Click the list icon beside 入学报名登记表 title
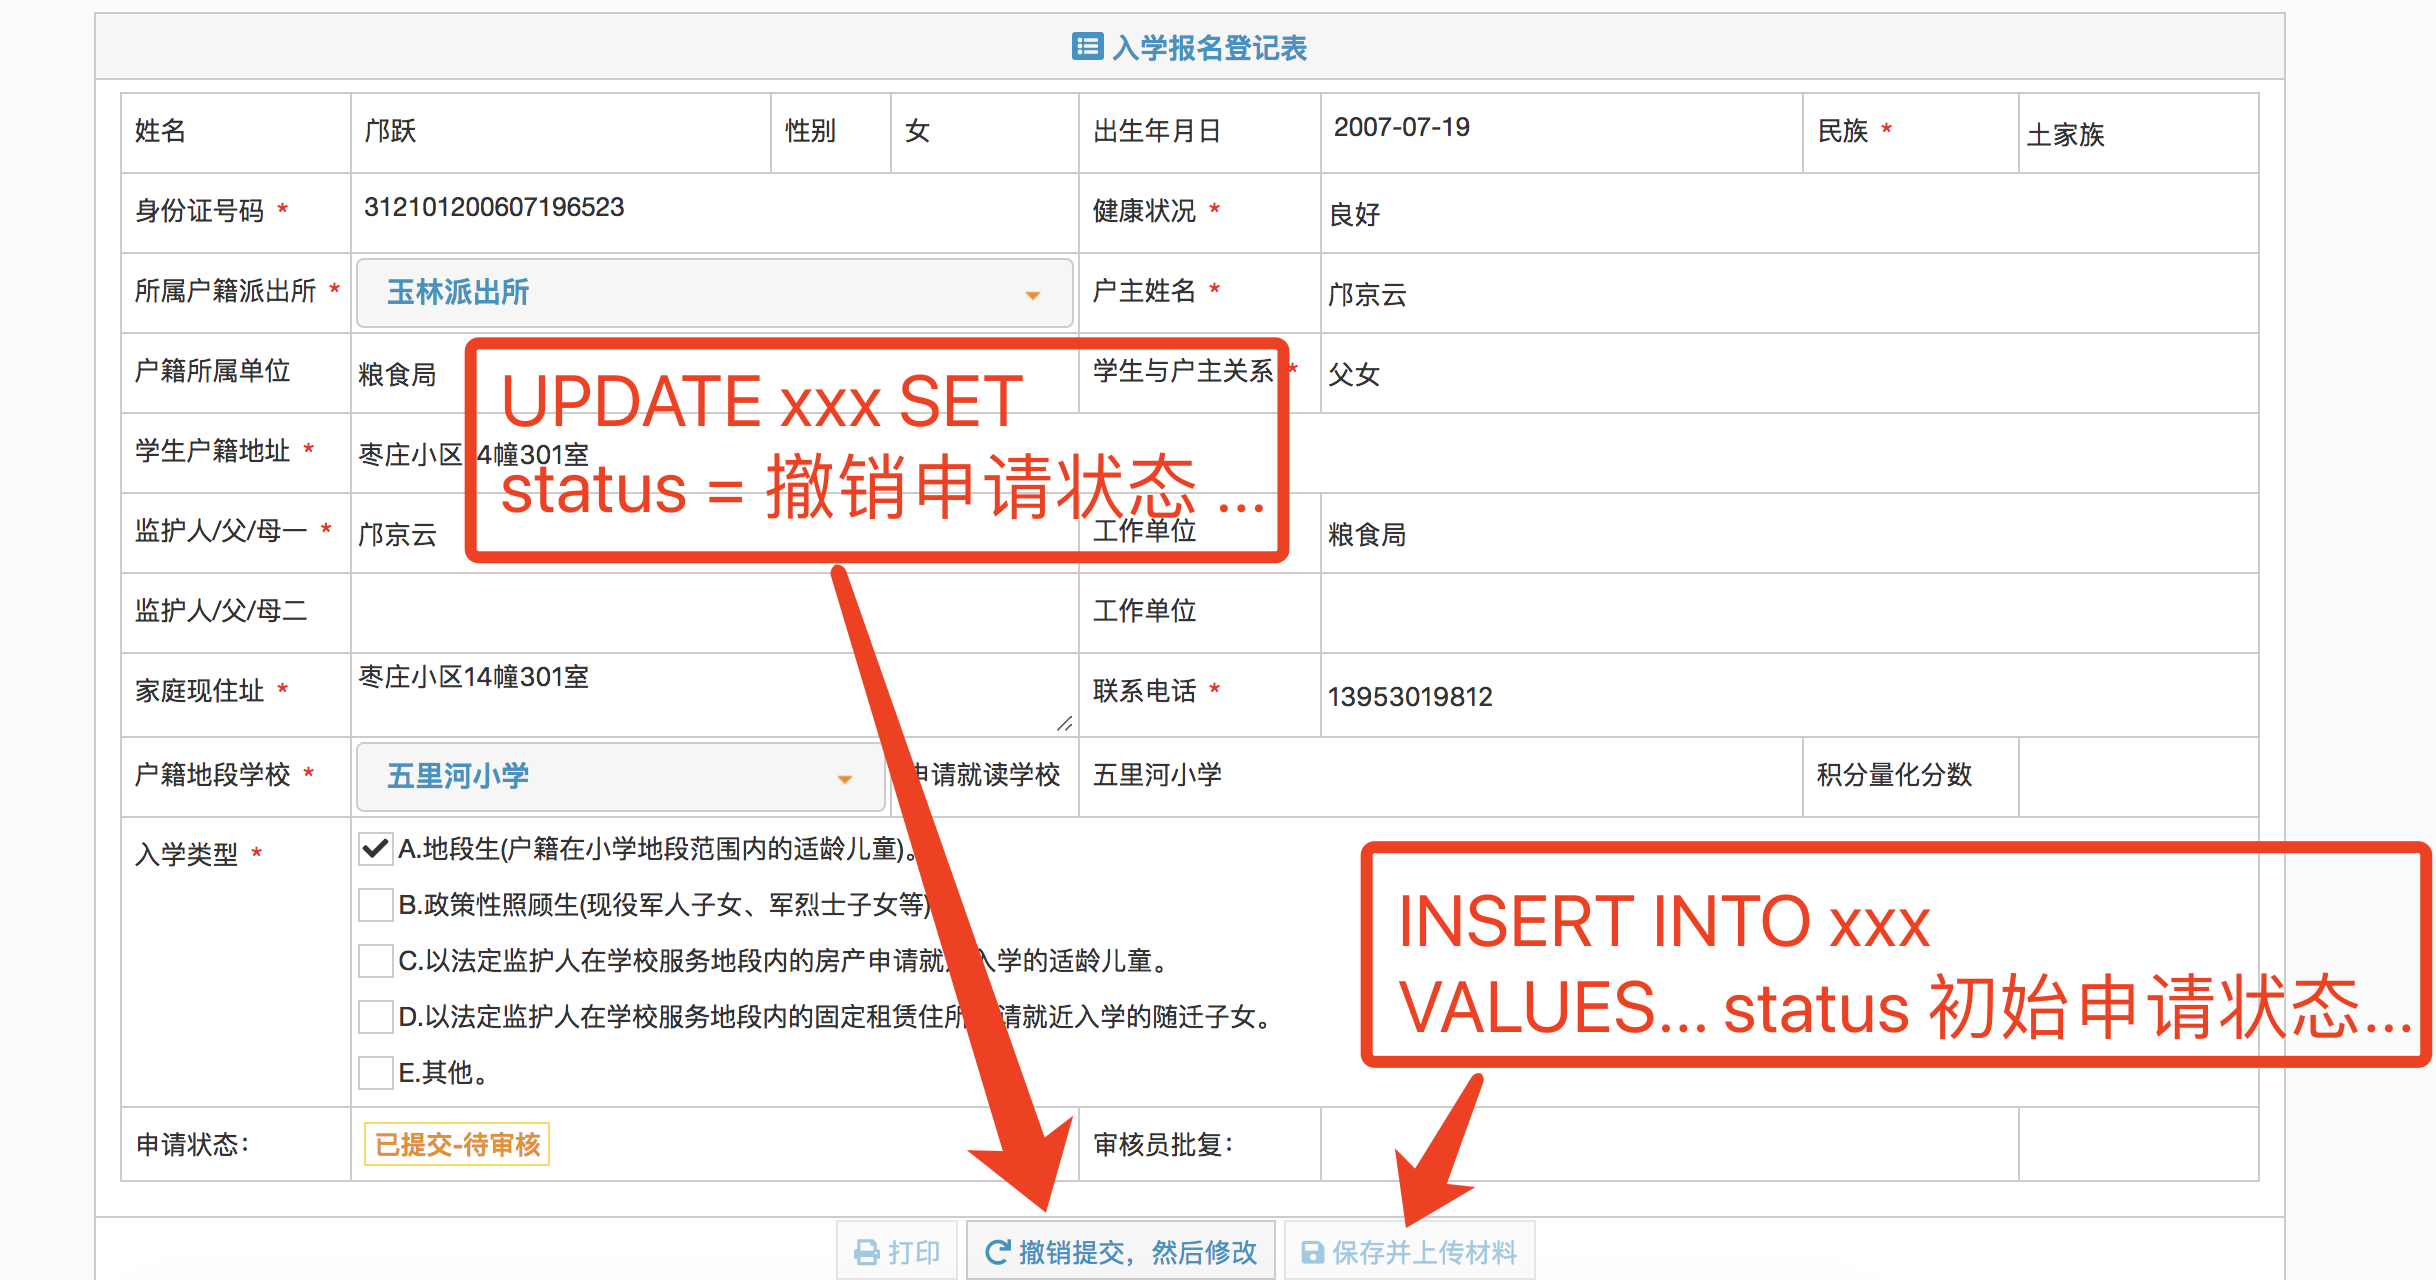The height and width of the screenshot is (1280, 2436). (x=1087, y=47)
